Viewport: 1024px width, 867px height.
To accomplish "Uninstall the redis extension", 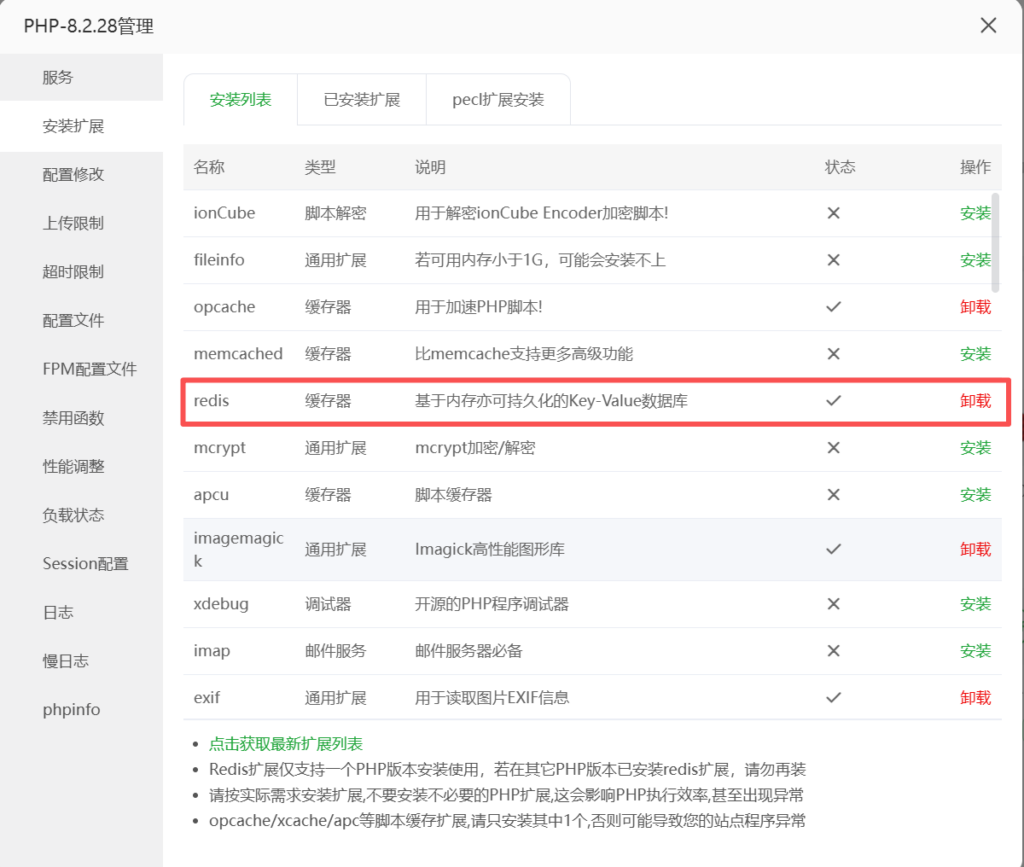I will 975,400.
